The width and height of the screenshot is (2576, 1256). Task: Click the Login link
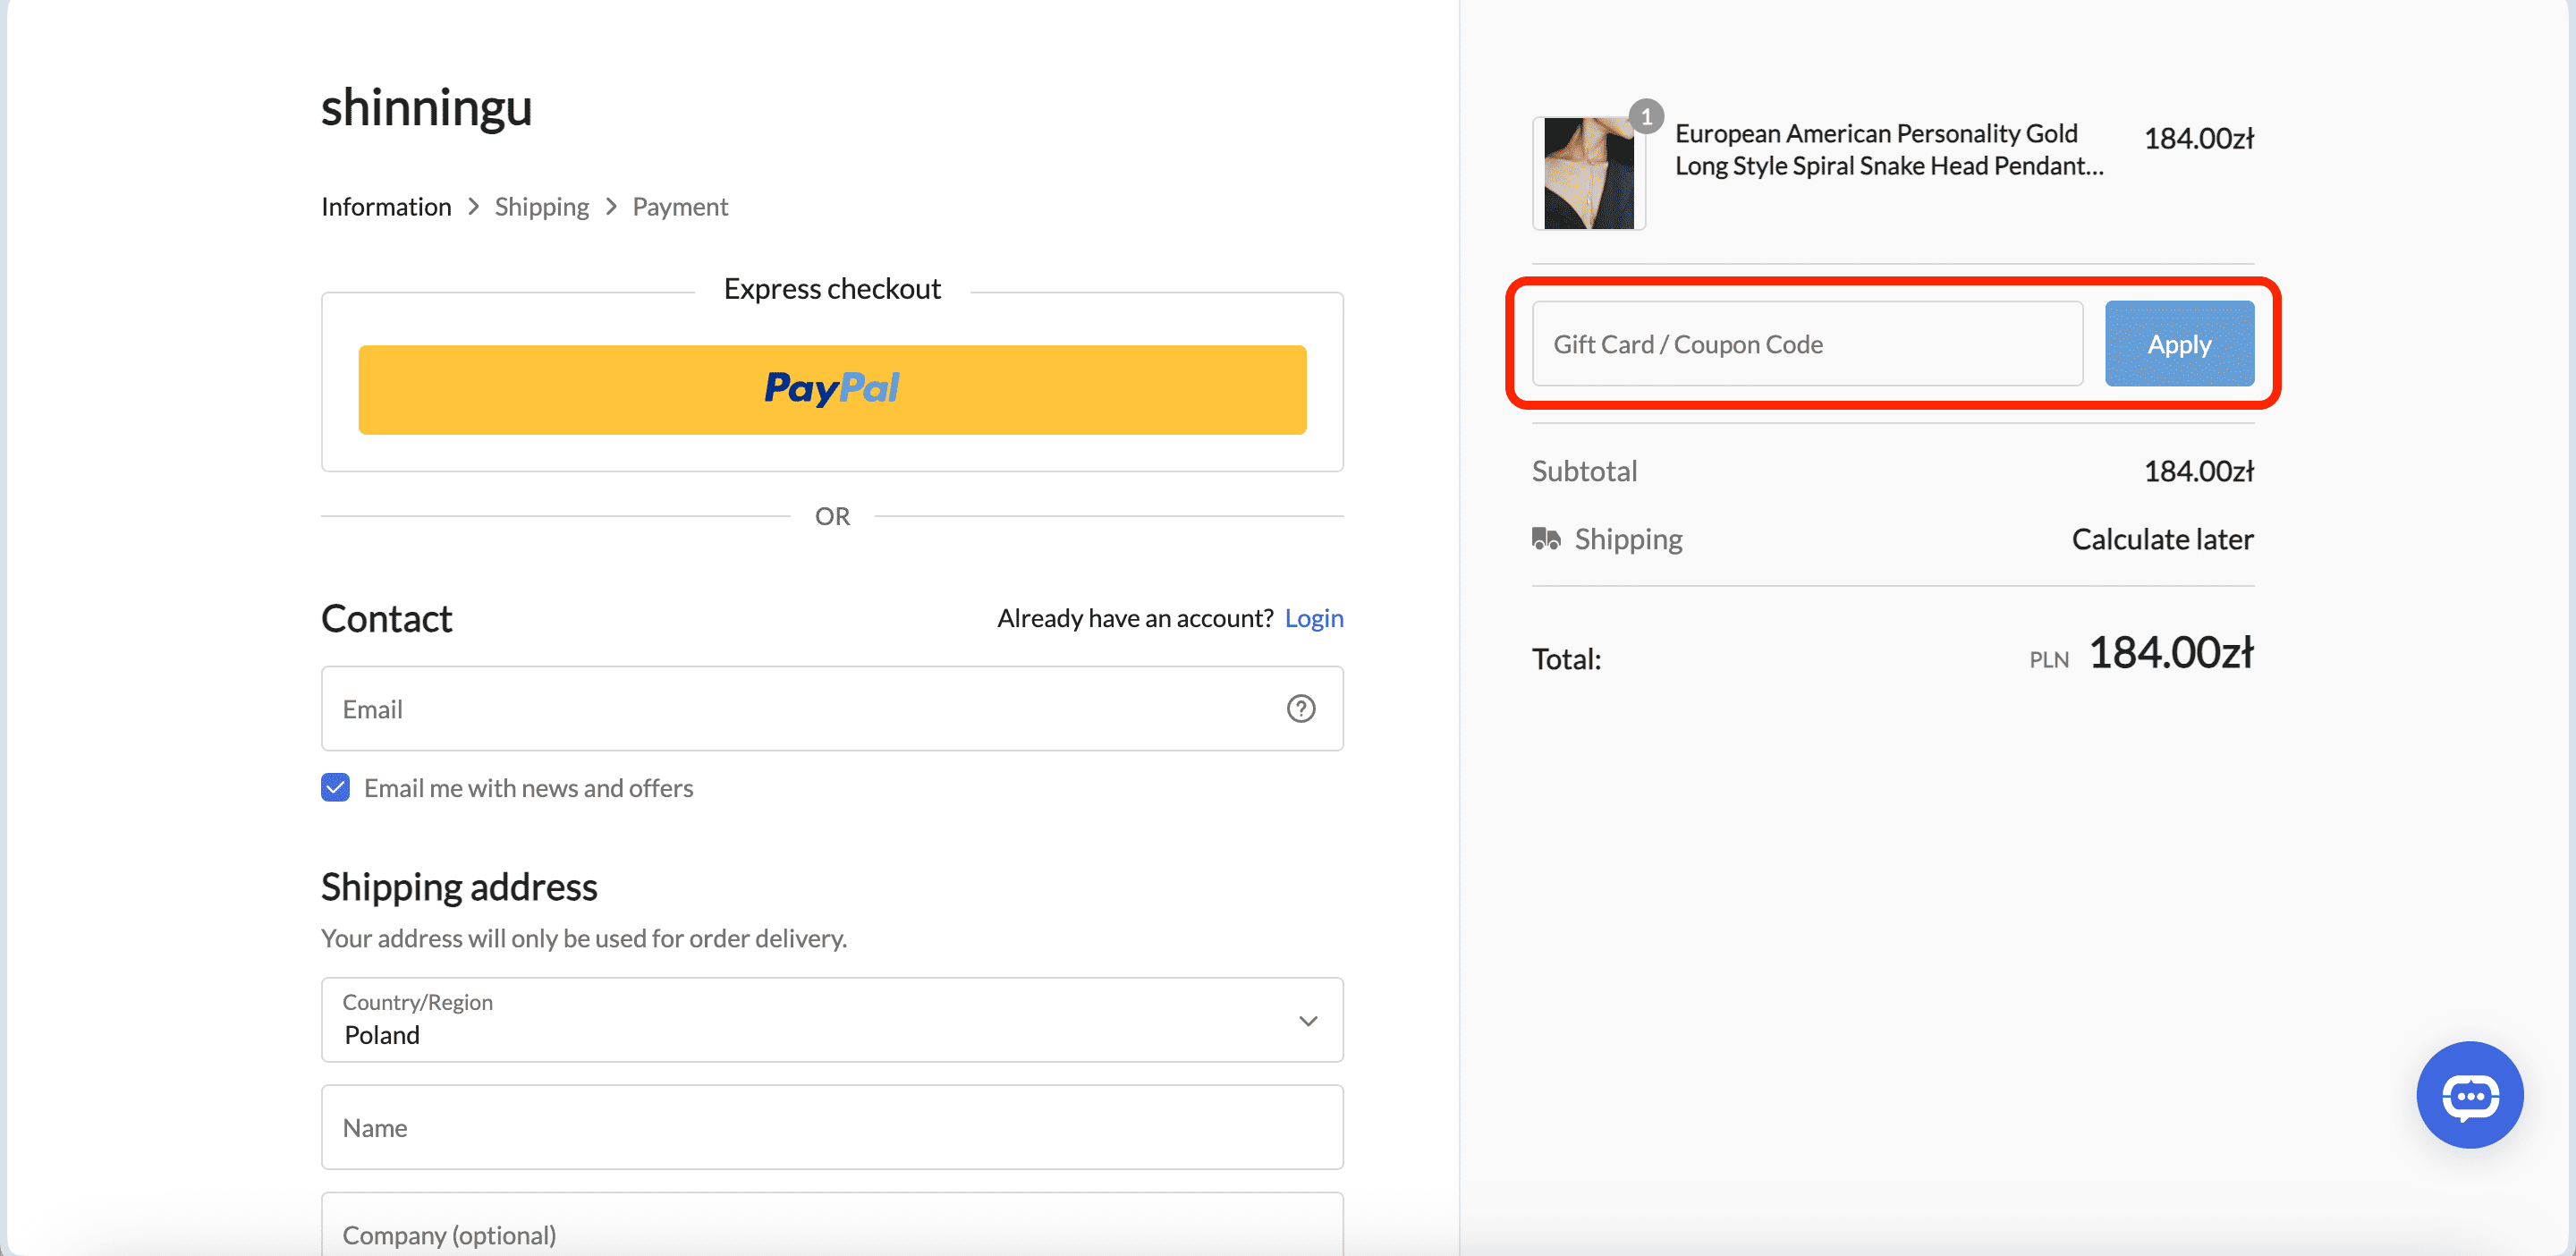[x=1314, y=619]
